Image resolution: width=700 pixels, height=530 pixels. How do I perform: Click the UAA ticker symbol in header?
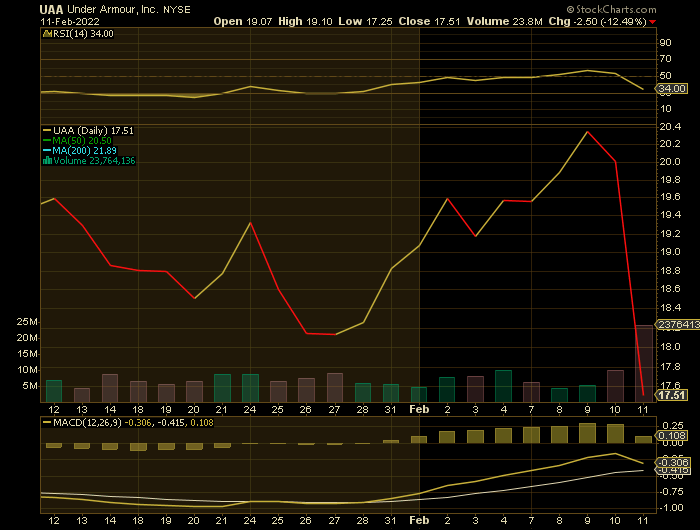(51, 9)
